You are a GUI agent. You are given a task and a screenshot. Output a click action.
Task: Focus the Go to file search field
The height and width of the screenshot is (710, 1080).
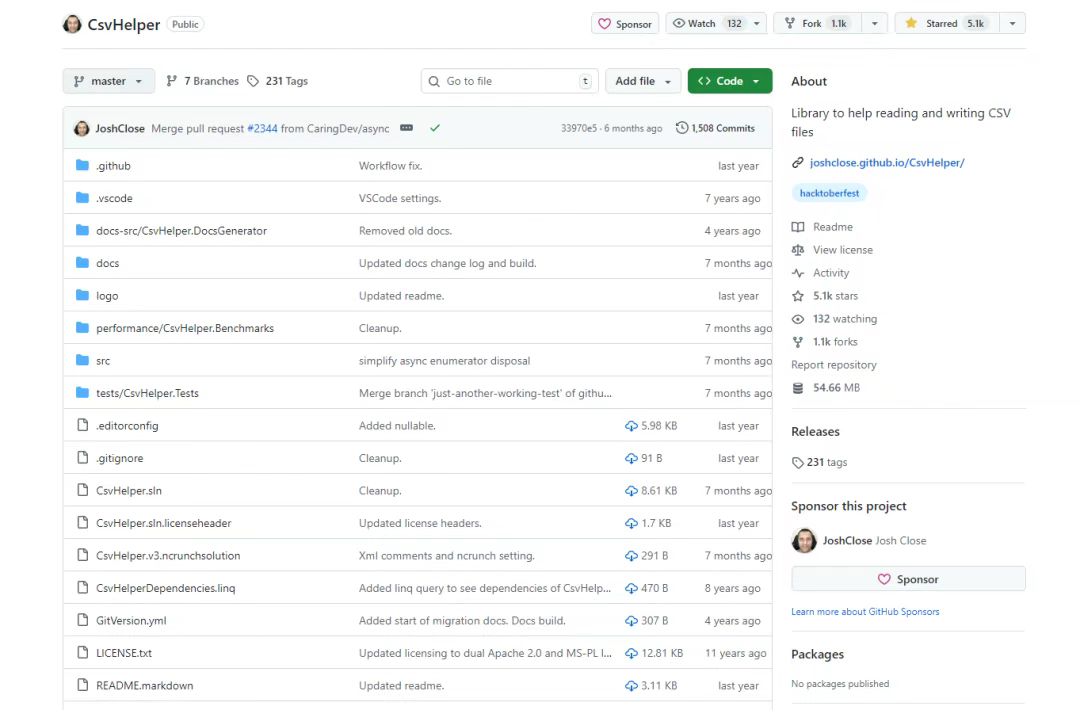tap(510, 81)
